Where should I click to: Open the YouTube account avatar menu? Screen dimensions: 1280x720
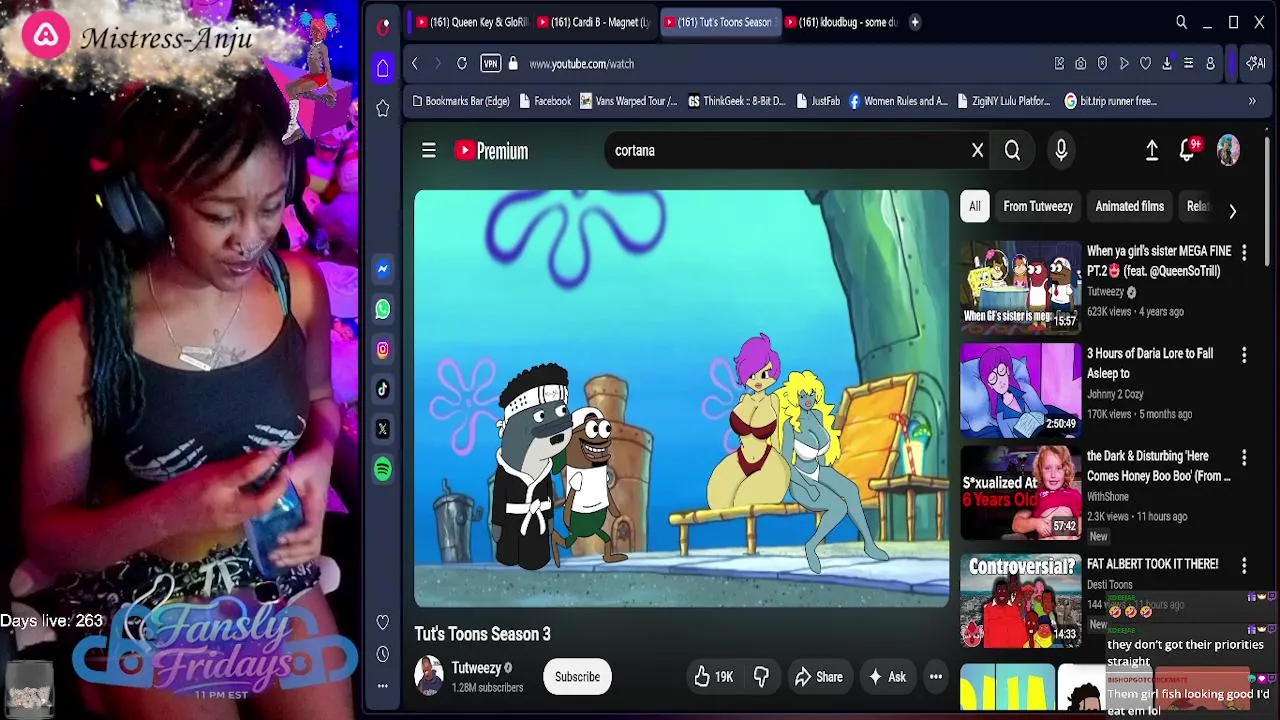pyautogui.click(x=1228, y=151)
